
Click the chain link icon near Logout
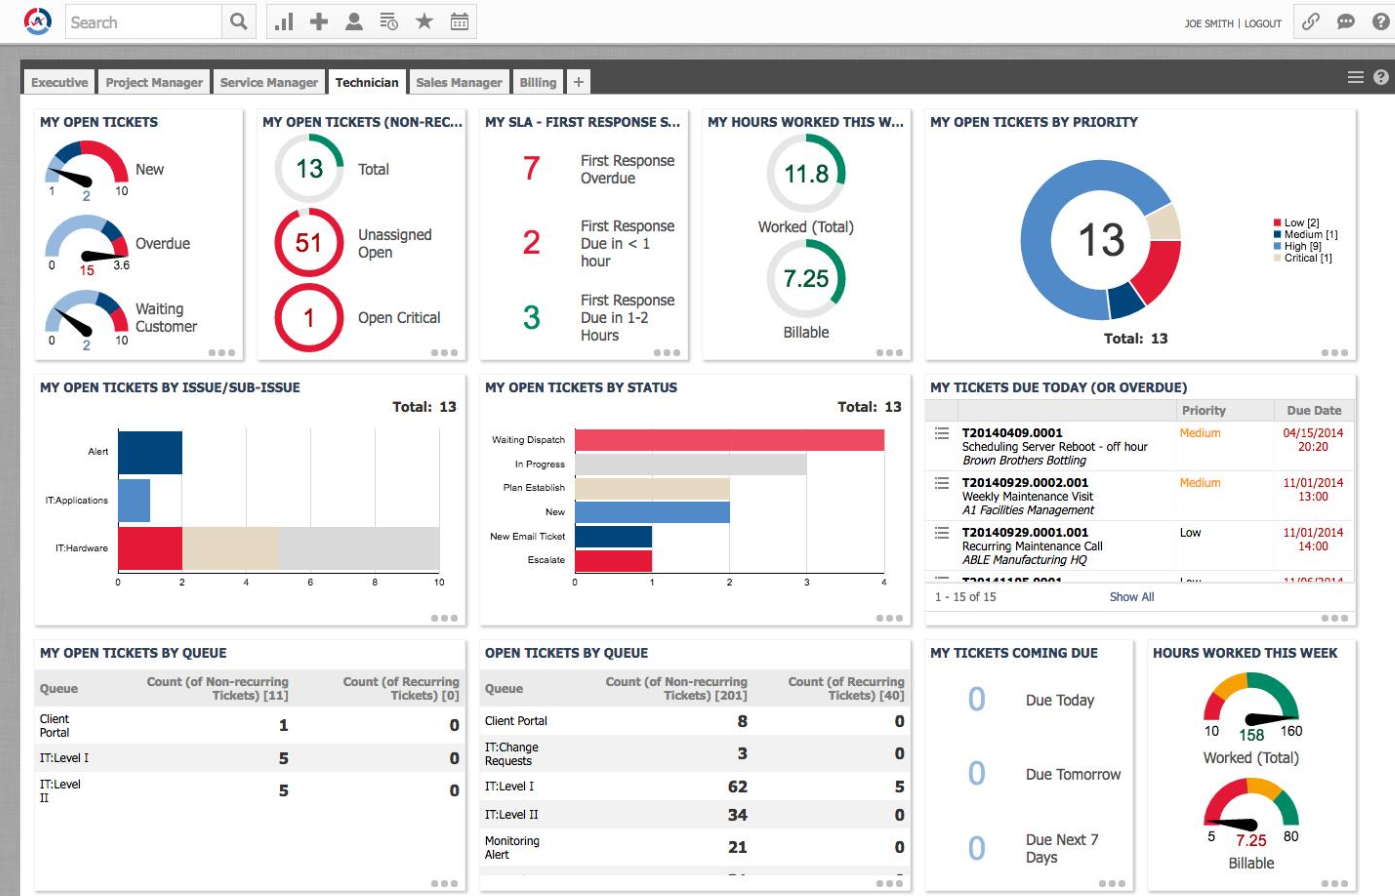(x=1311, y=21)
